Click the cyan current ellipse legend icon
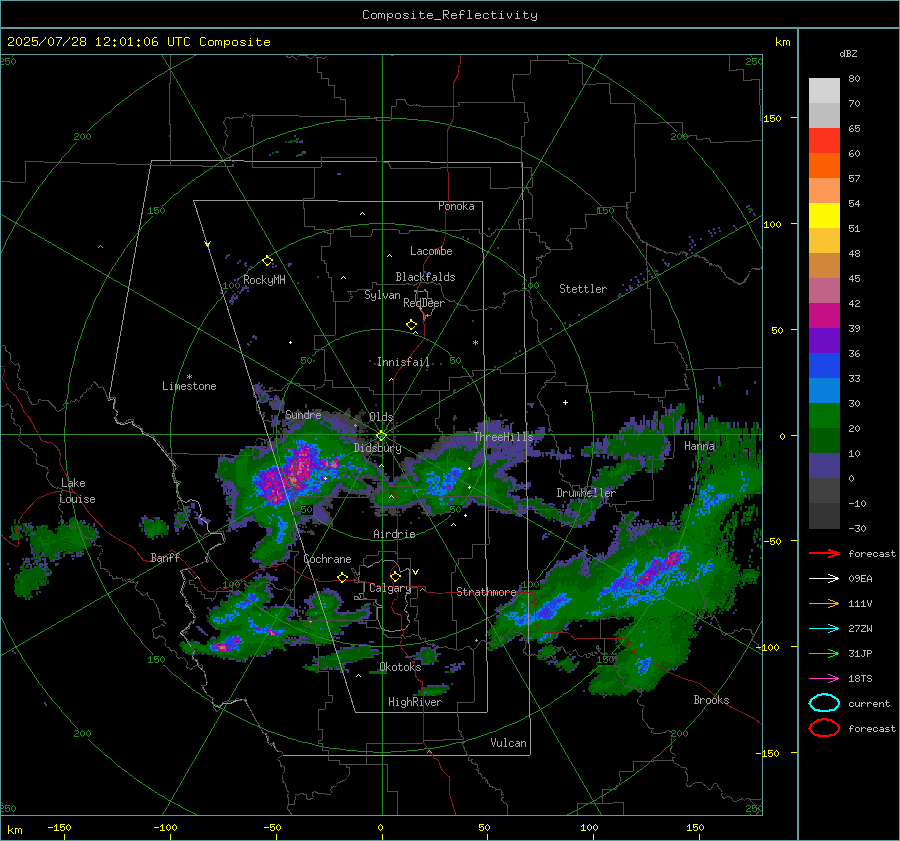This screenshot has width=900, height=841. [x=824, y=703]
